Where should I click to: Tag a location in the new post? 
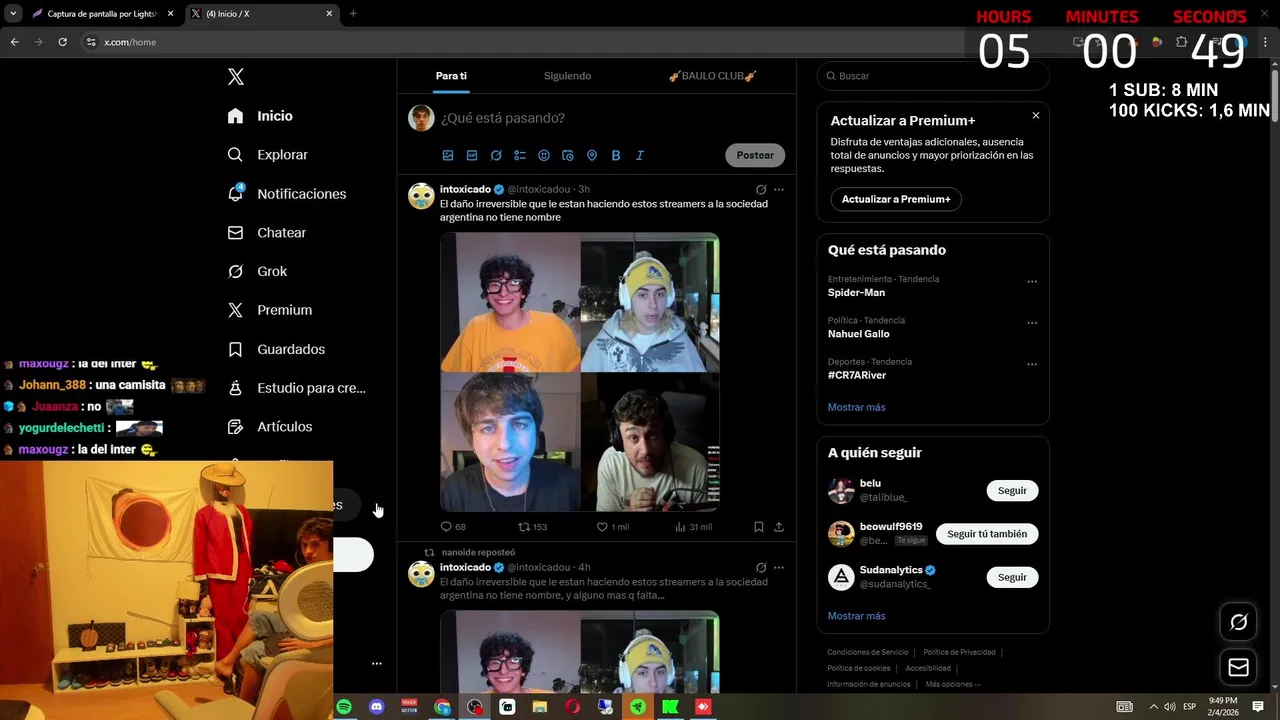coord(592,155)
